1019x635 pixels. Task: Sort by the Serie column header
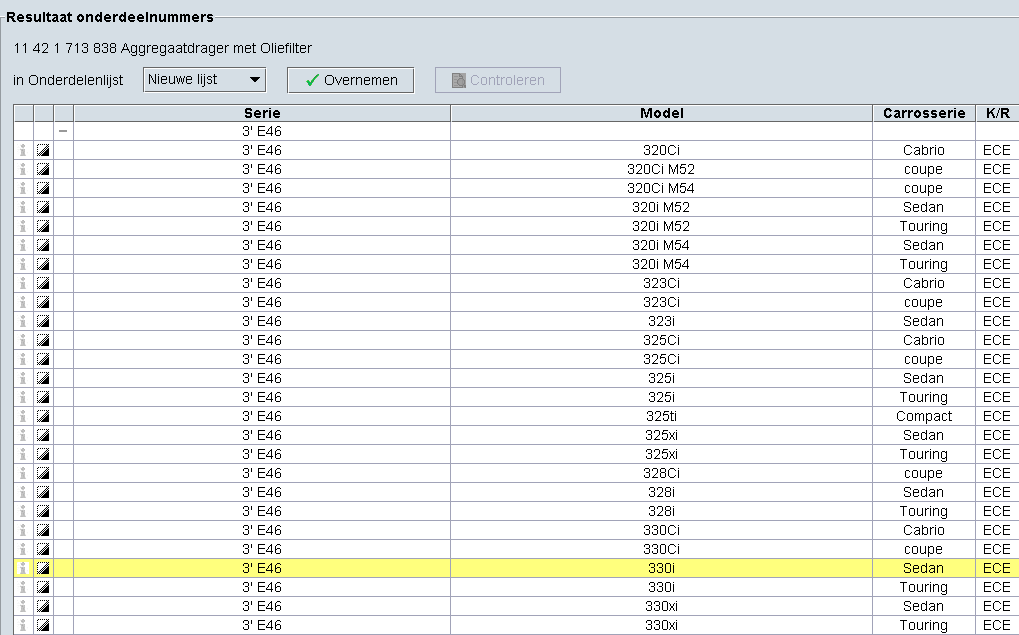(x=262, y=113)
